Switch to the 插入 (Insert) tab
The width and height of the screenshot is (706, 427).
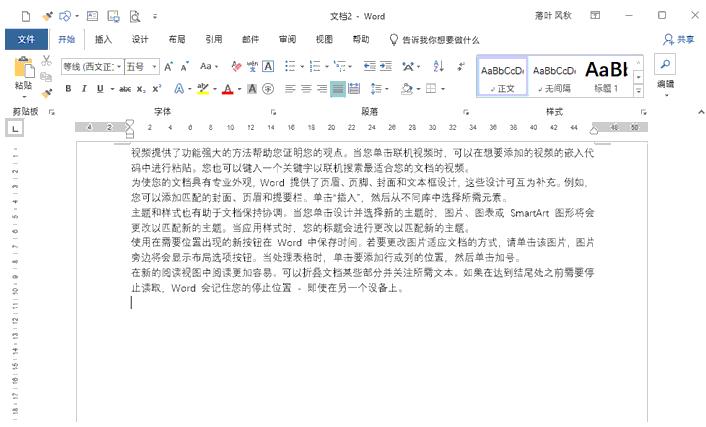tap(103, 39)
